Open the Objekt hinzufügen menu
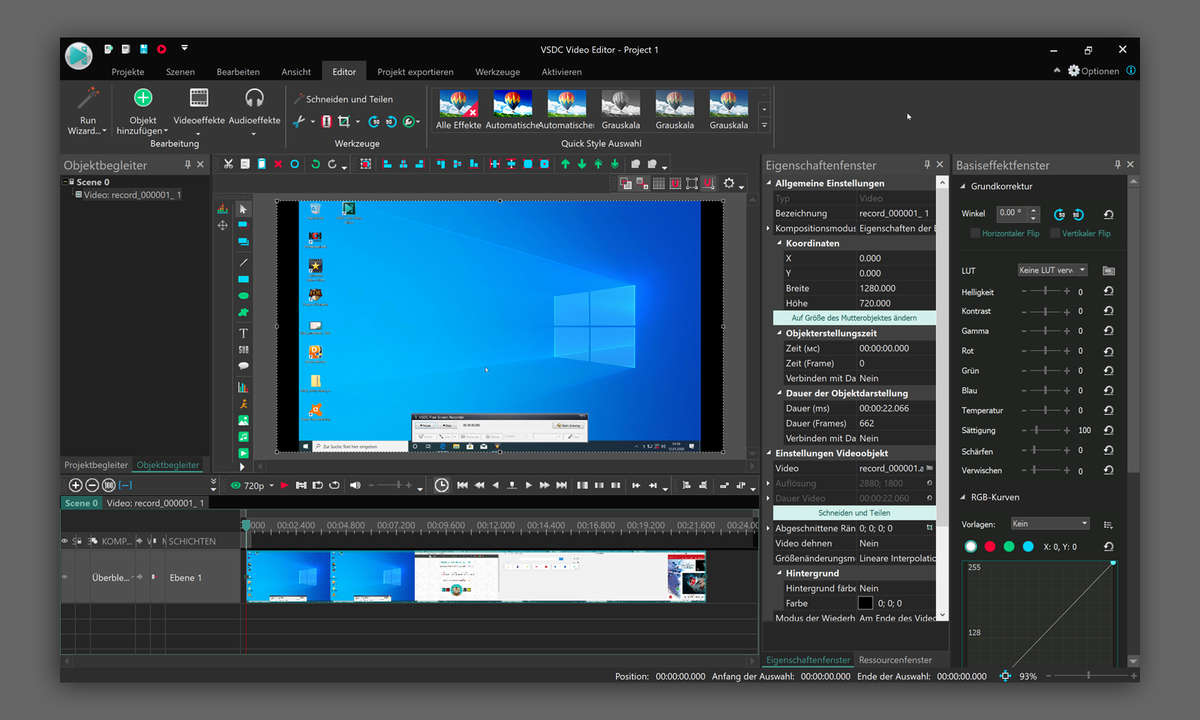Image resolution: width=1200 pixels, height=720 pixels. (x=143, y=110)
